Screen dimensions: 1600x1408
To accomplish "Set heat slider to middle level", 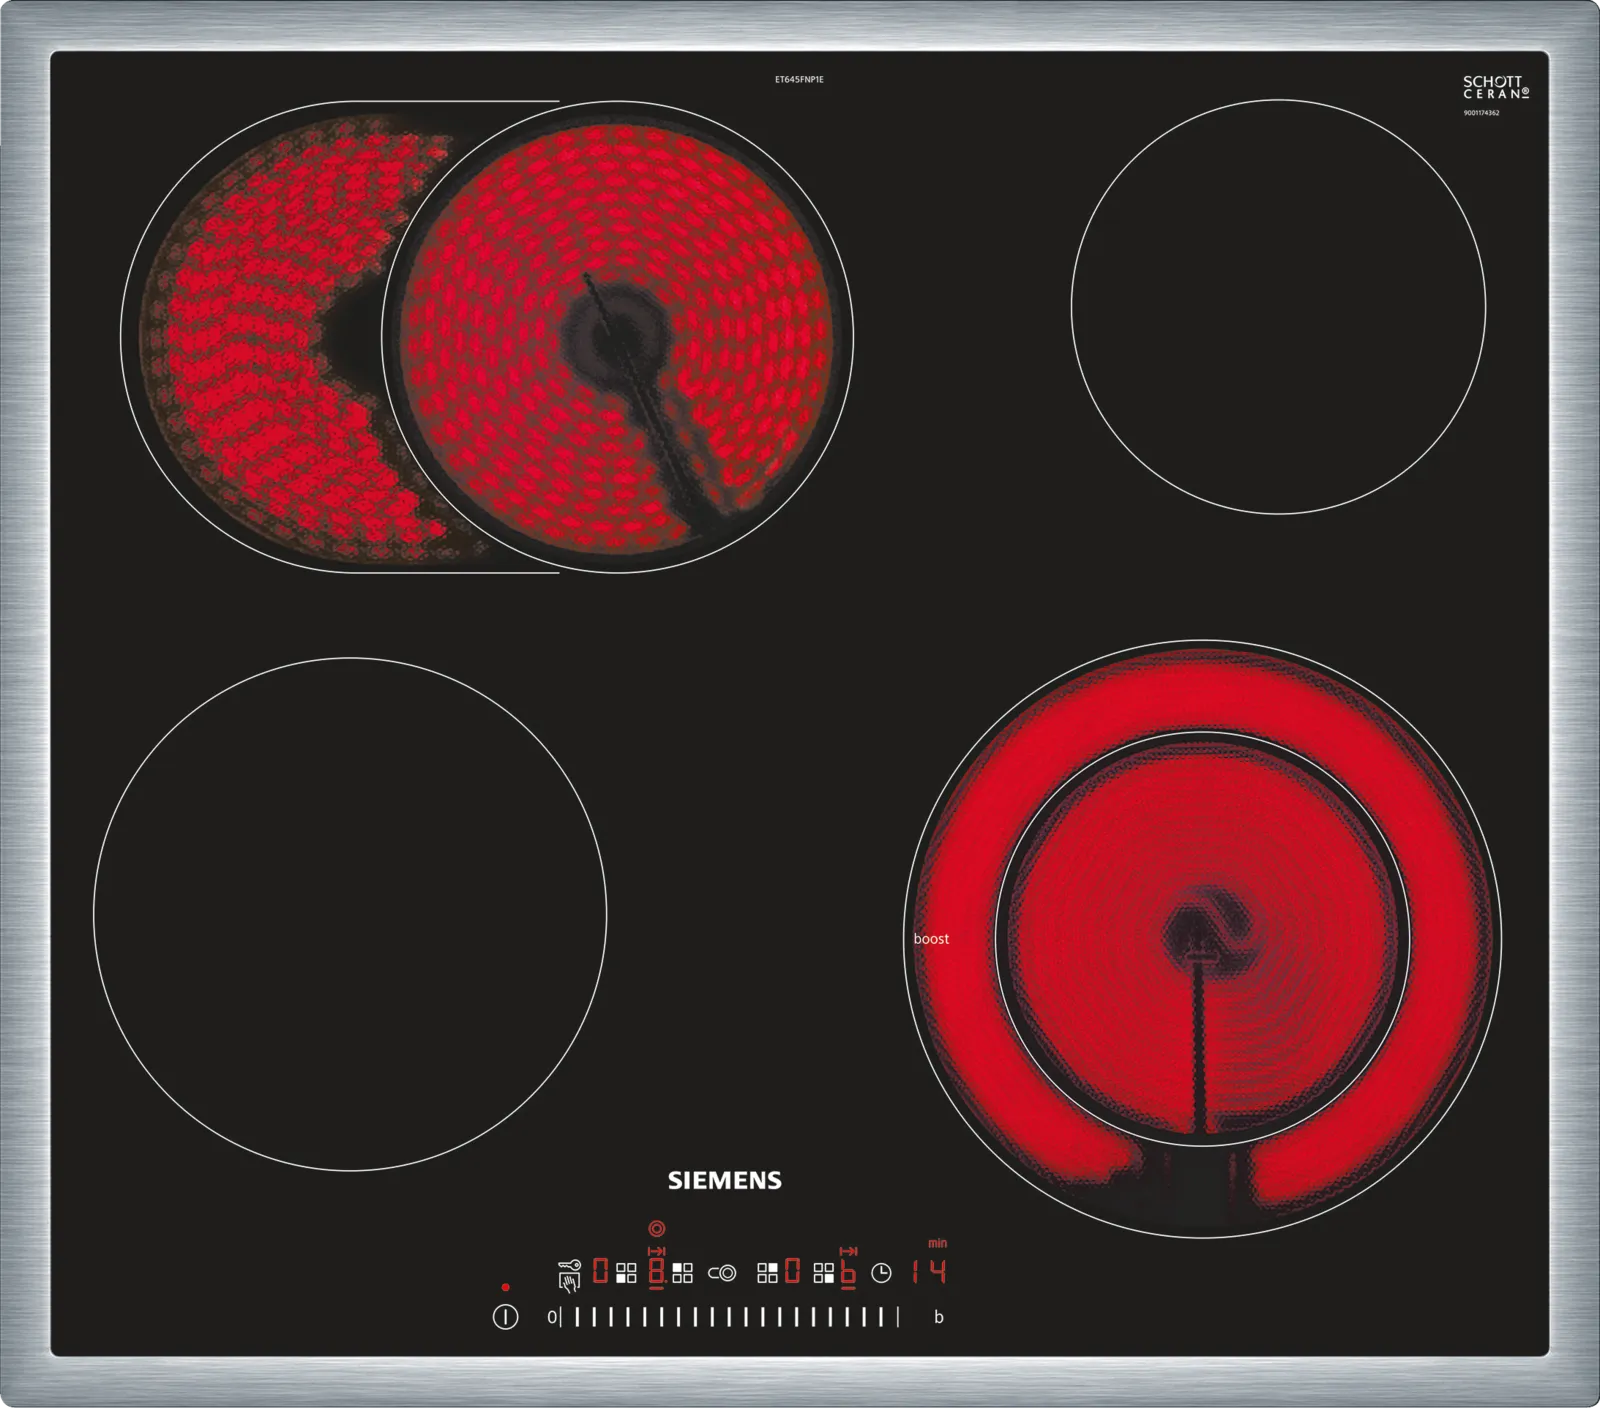I will tap(730, 1317).
